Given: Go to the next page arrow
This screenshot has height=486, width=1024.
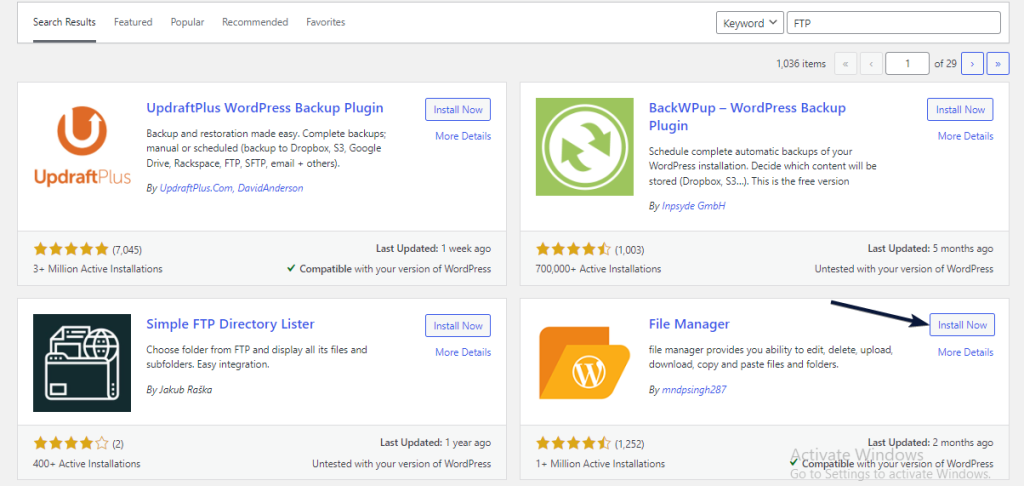Looking at the screenshot, I should 972,64.
